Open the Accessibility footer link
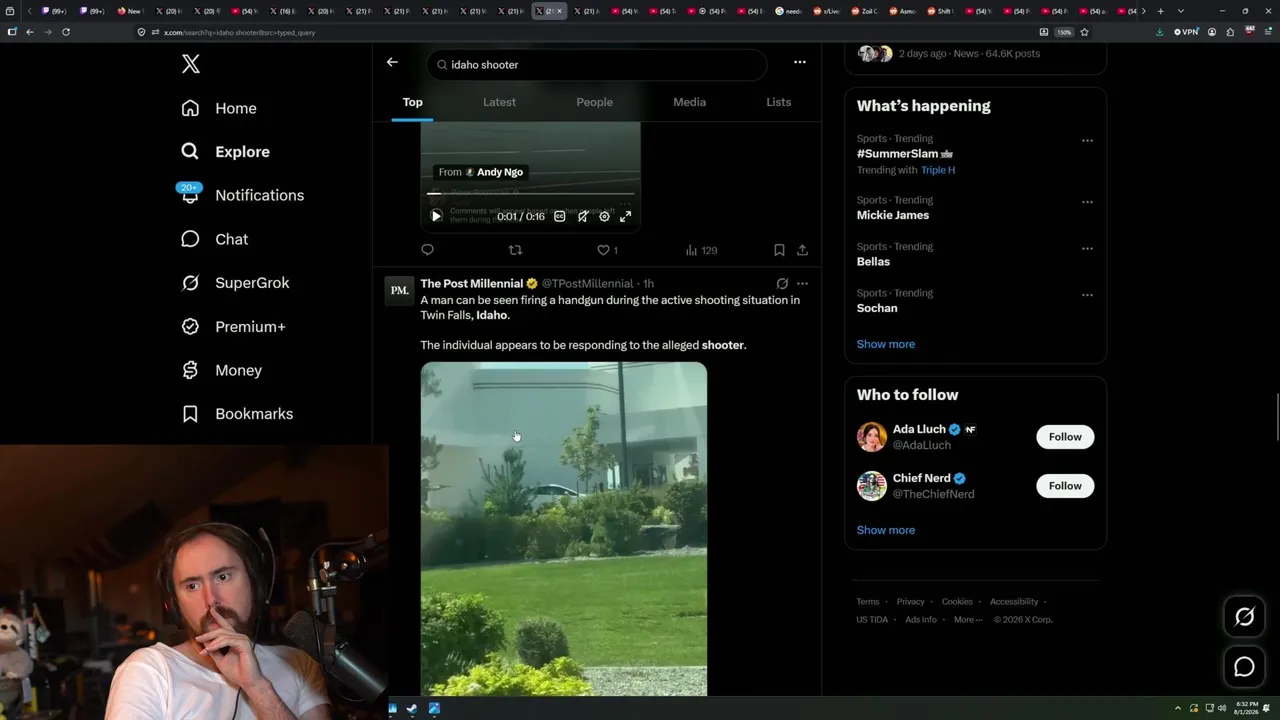 1014,602
